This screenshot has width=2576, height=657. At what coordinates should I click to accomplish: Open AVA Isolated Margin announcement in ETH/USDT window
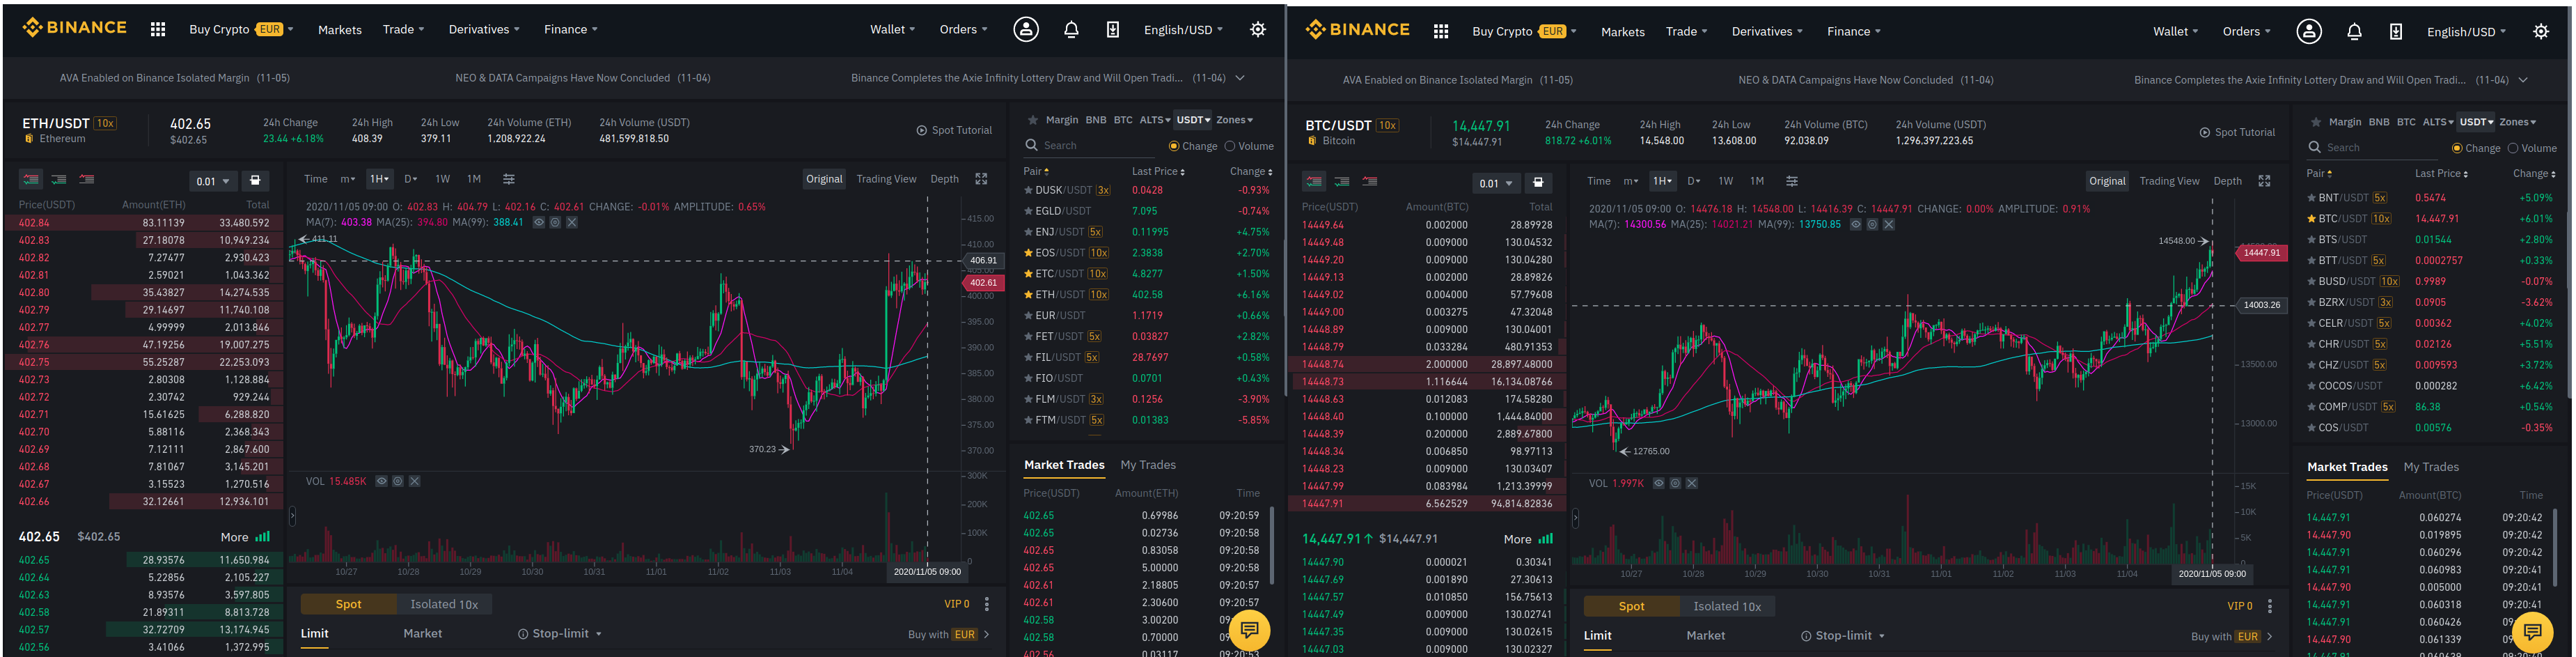tap(174, 78)
